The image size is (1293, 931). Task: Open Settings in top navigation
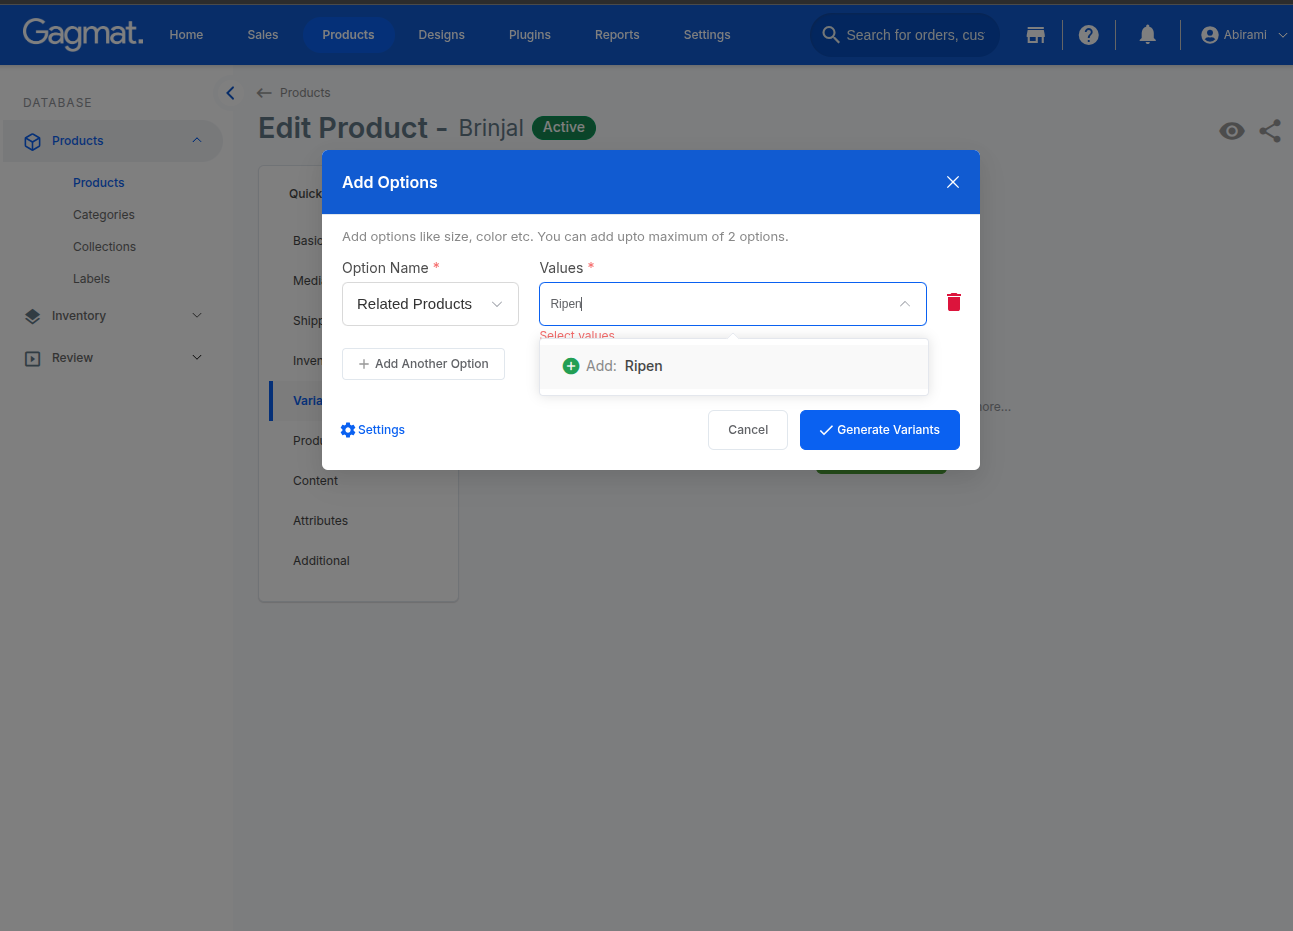click(707, 35)
